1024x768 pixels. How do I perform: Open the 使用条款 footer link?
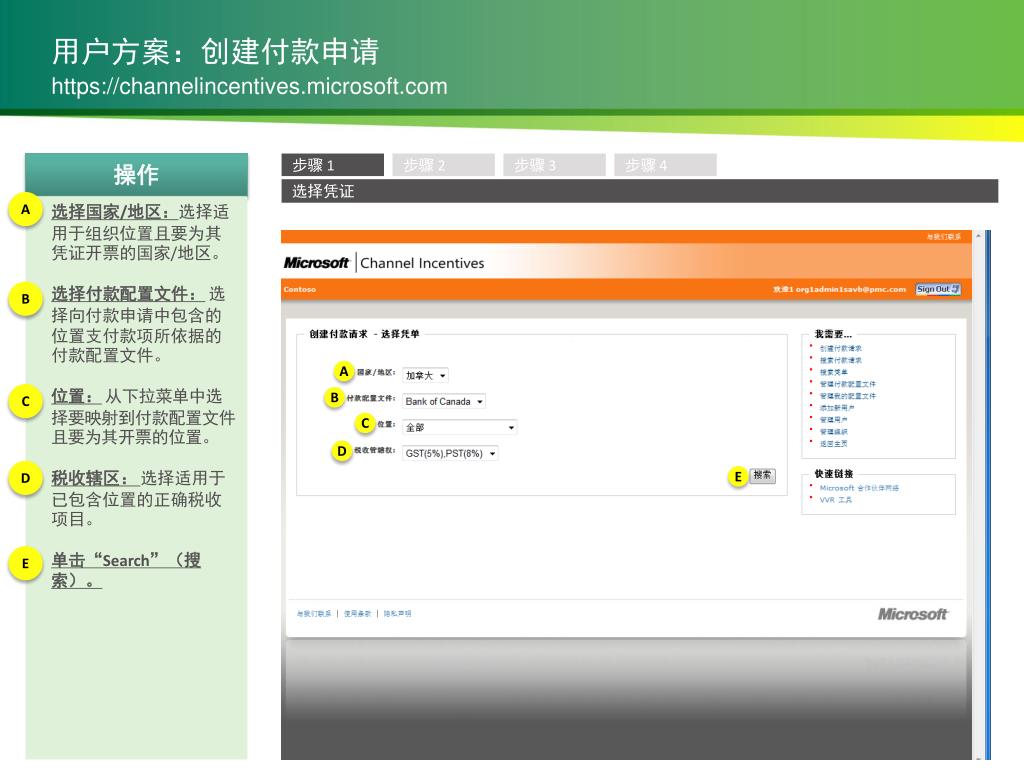coord(357,614)
